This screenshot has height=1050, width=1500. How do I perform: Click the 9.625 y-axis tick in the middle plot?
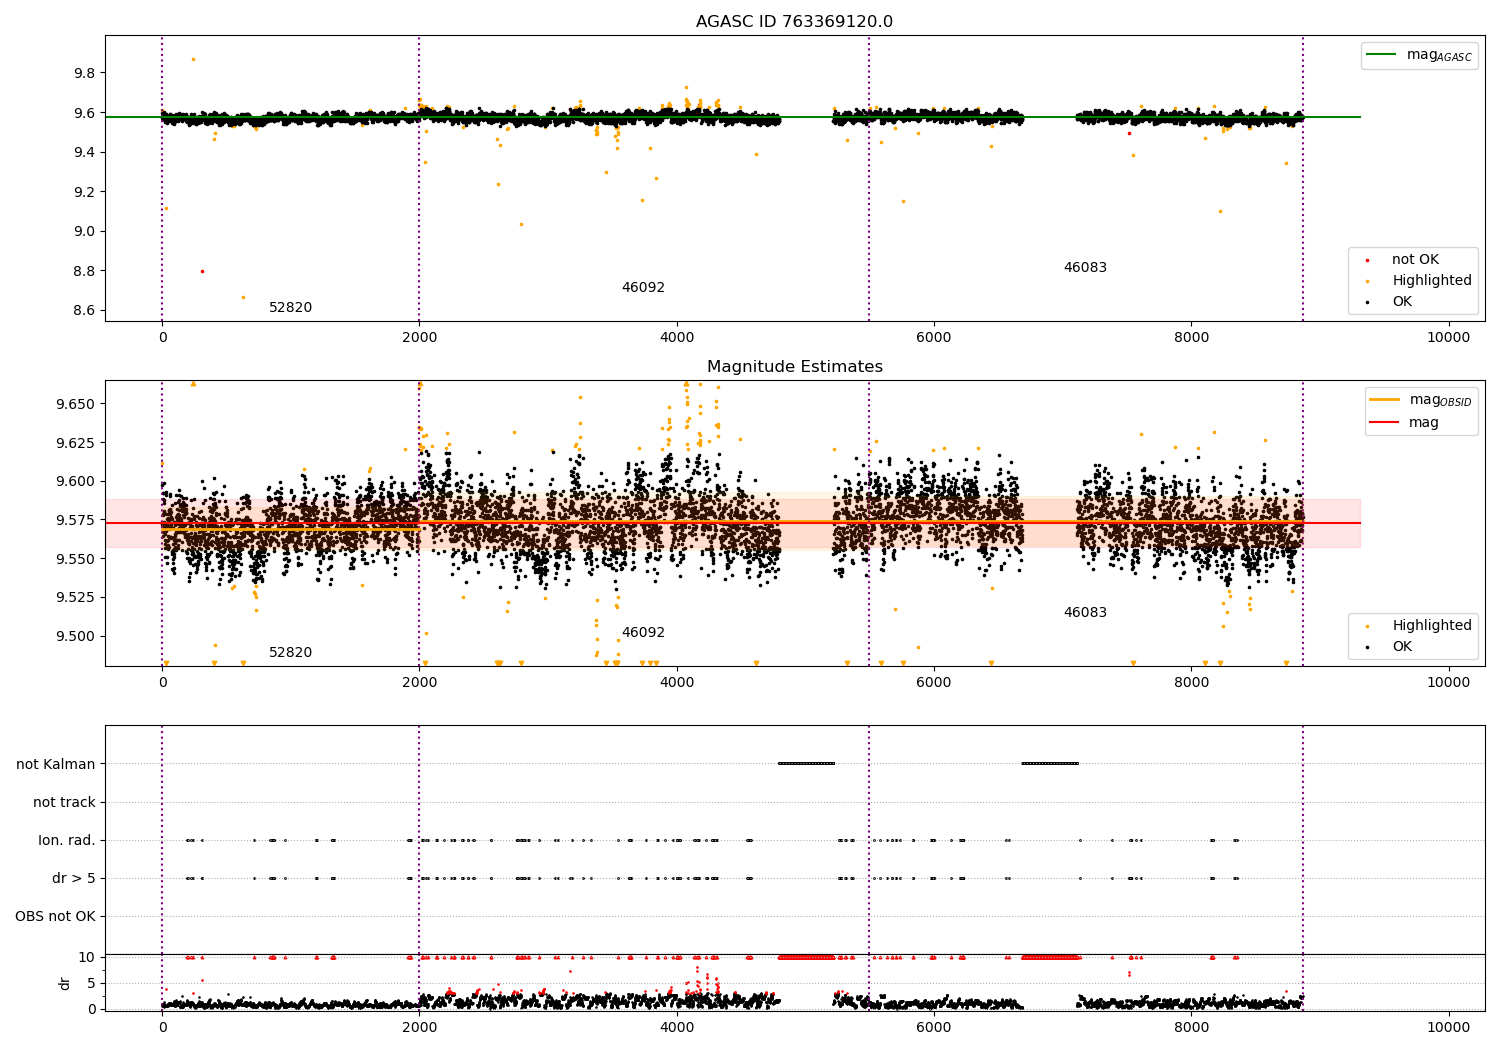pos(75,443)
